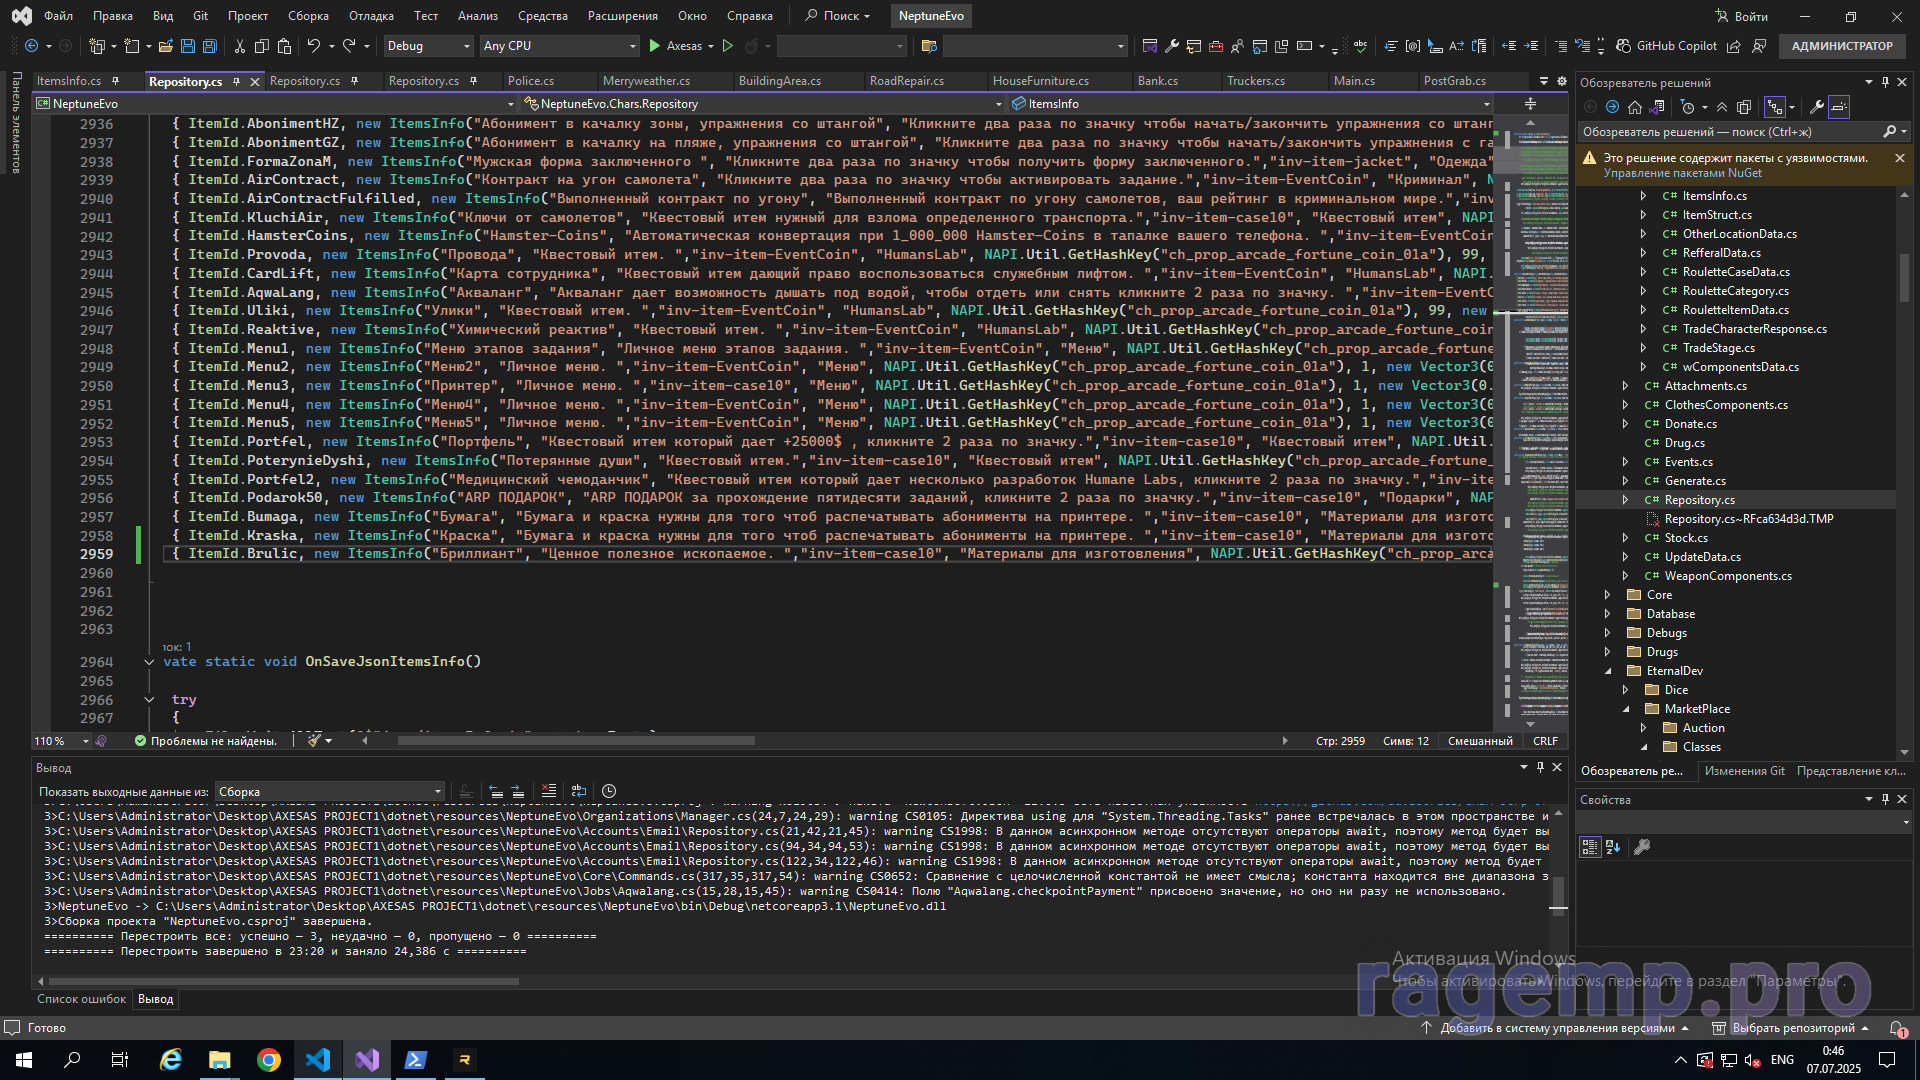Comment out selected lines icon
The width and height of the screenshot is (1920, 1080).
pyautogui.click(x=1561, y=46)
